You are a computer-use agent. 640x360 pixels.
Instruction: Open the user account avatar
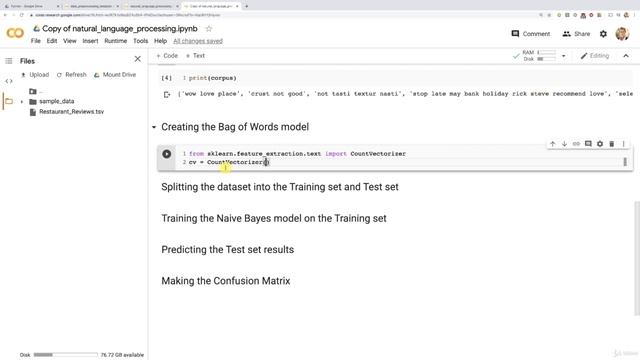(622, 34)
